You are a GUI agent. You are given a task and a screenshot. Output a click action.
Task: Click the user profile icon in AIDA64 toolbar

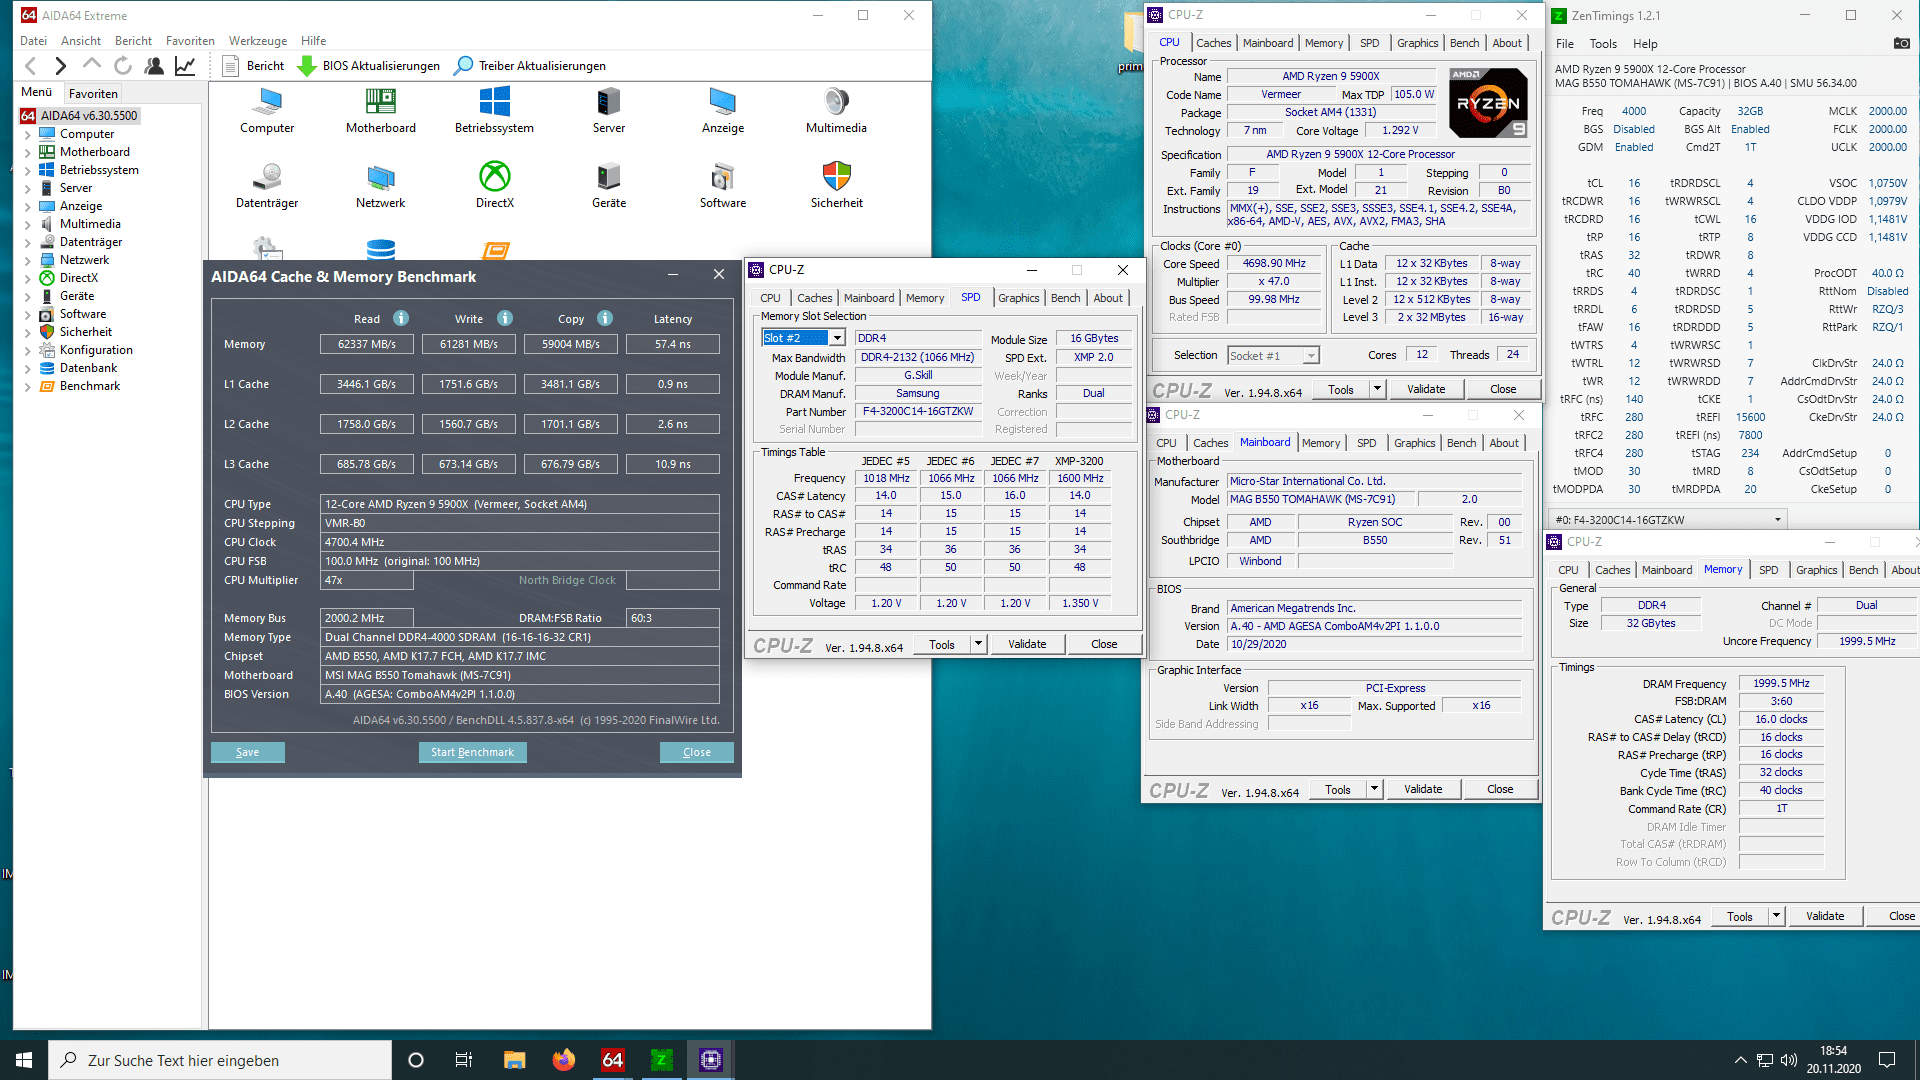tap(154, 66)
